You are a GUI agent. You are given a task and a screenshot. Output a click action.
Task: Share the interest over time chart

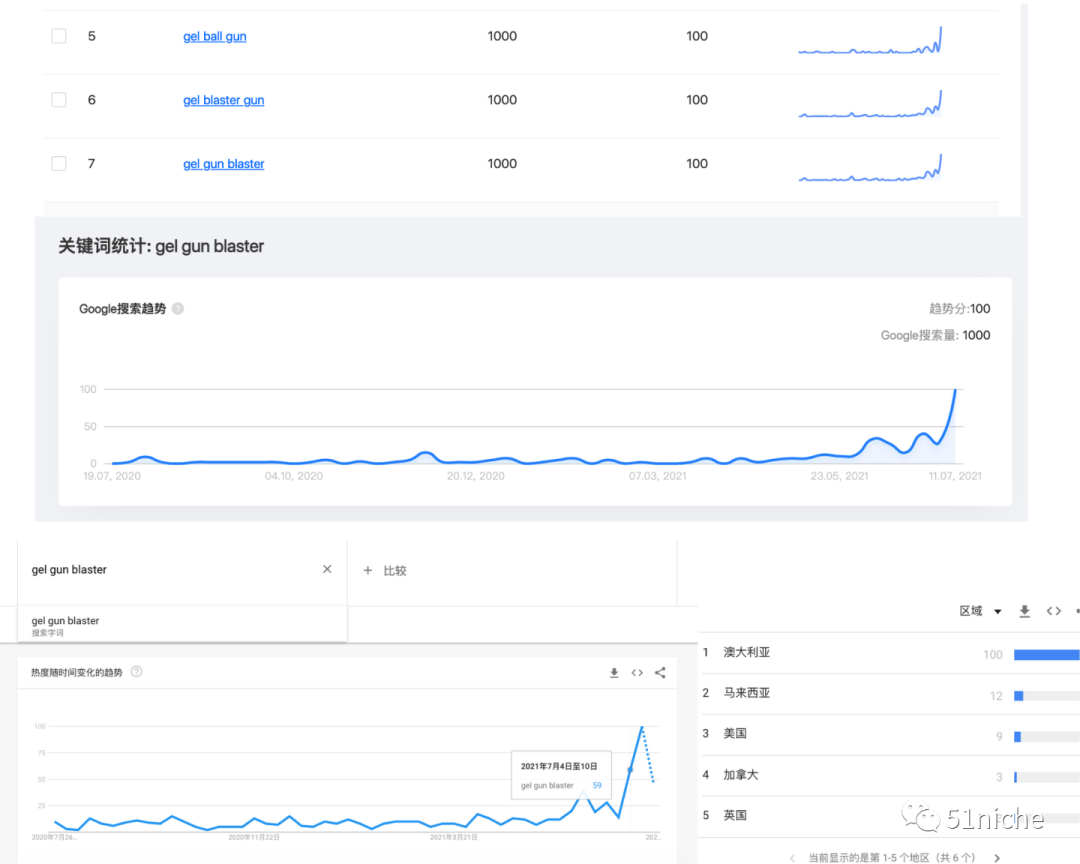pyautogui.click(x=660, y=673)
